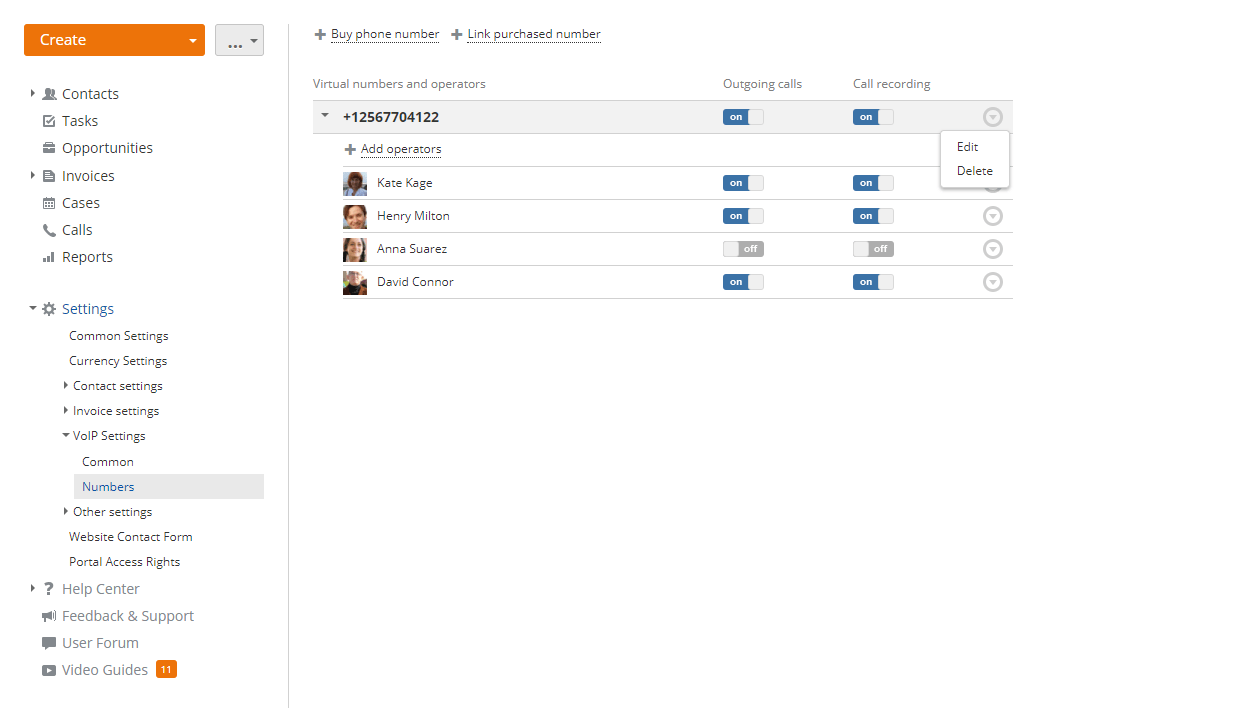
Task: Collapse the +12567704122 number row
Action: click(324, 116)
